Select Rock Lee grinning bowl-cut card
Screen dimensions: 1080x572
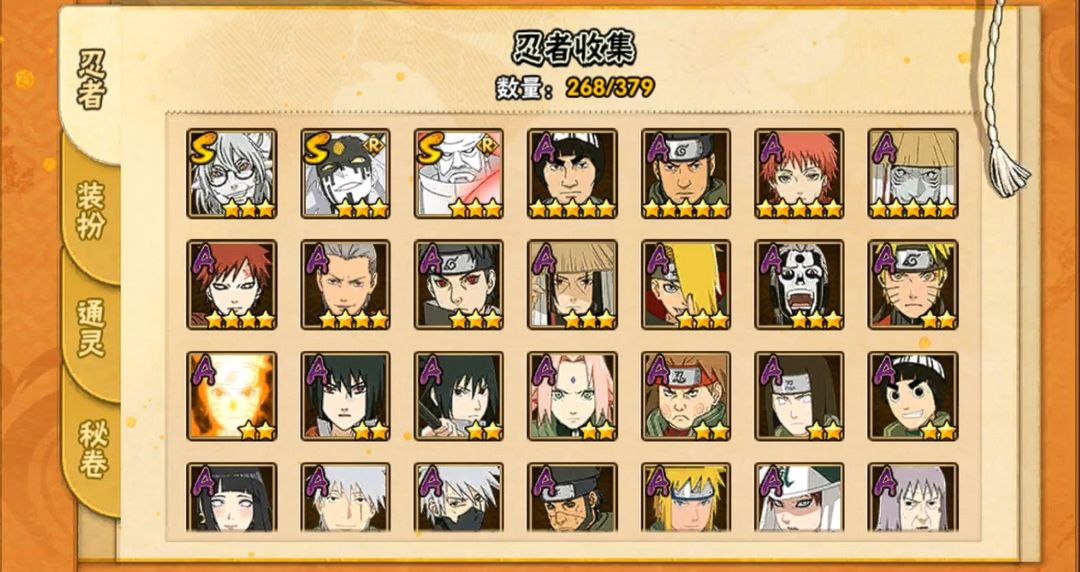(913, 396)
